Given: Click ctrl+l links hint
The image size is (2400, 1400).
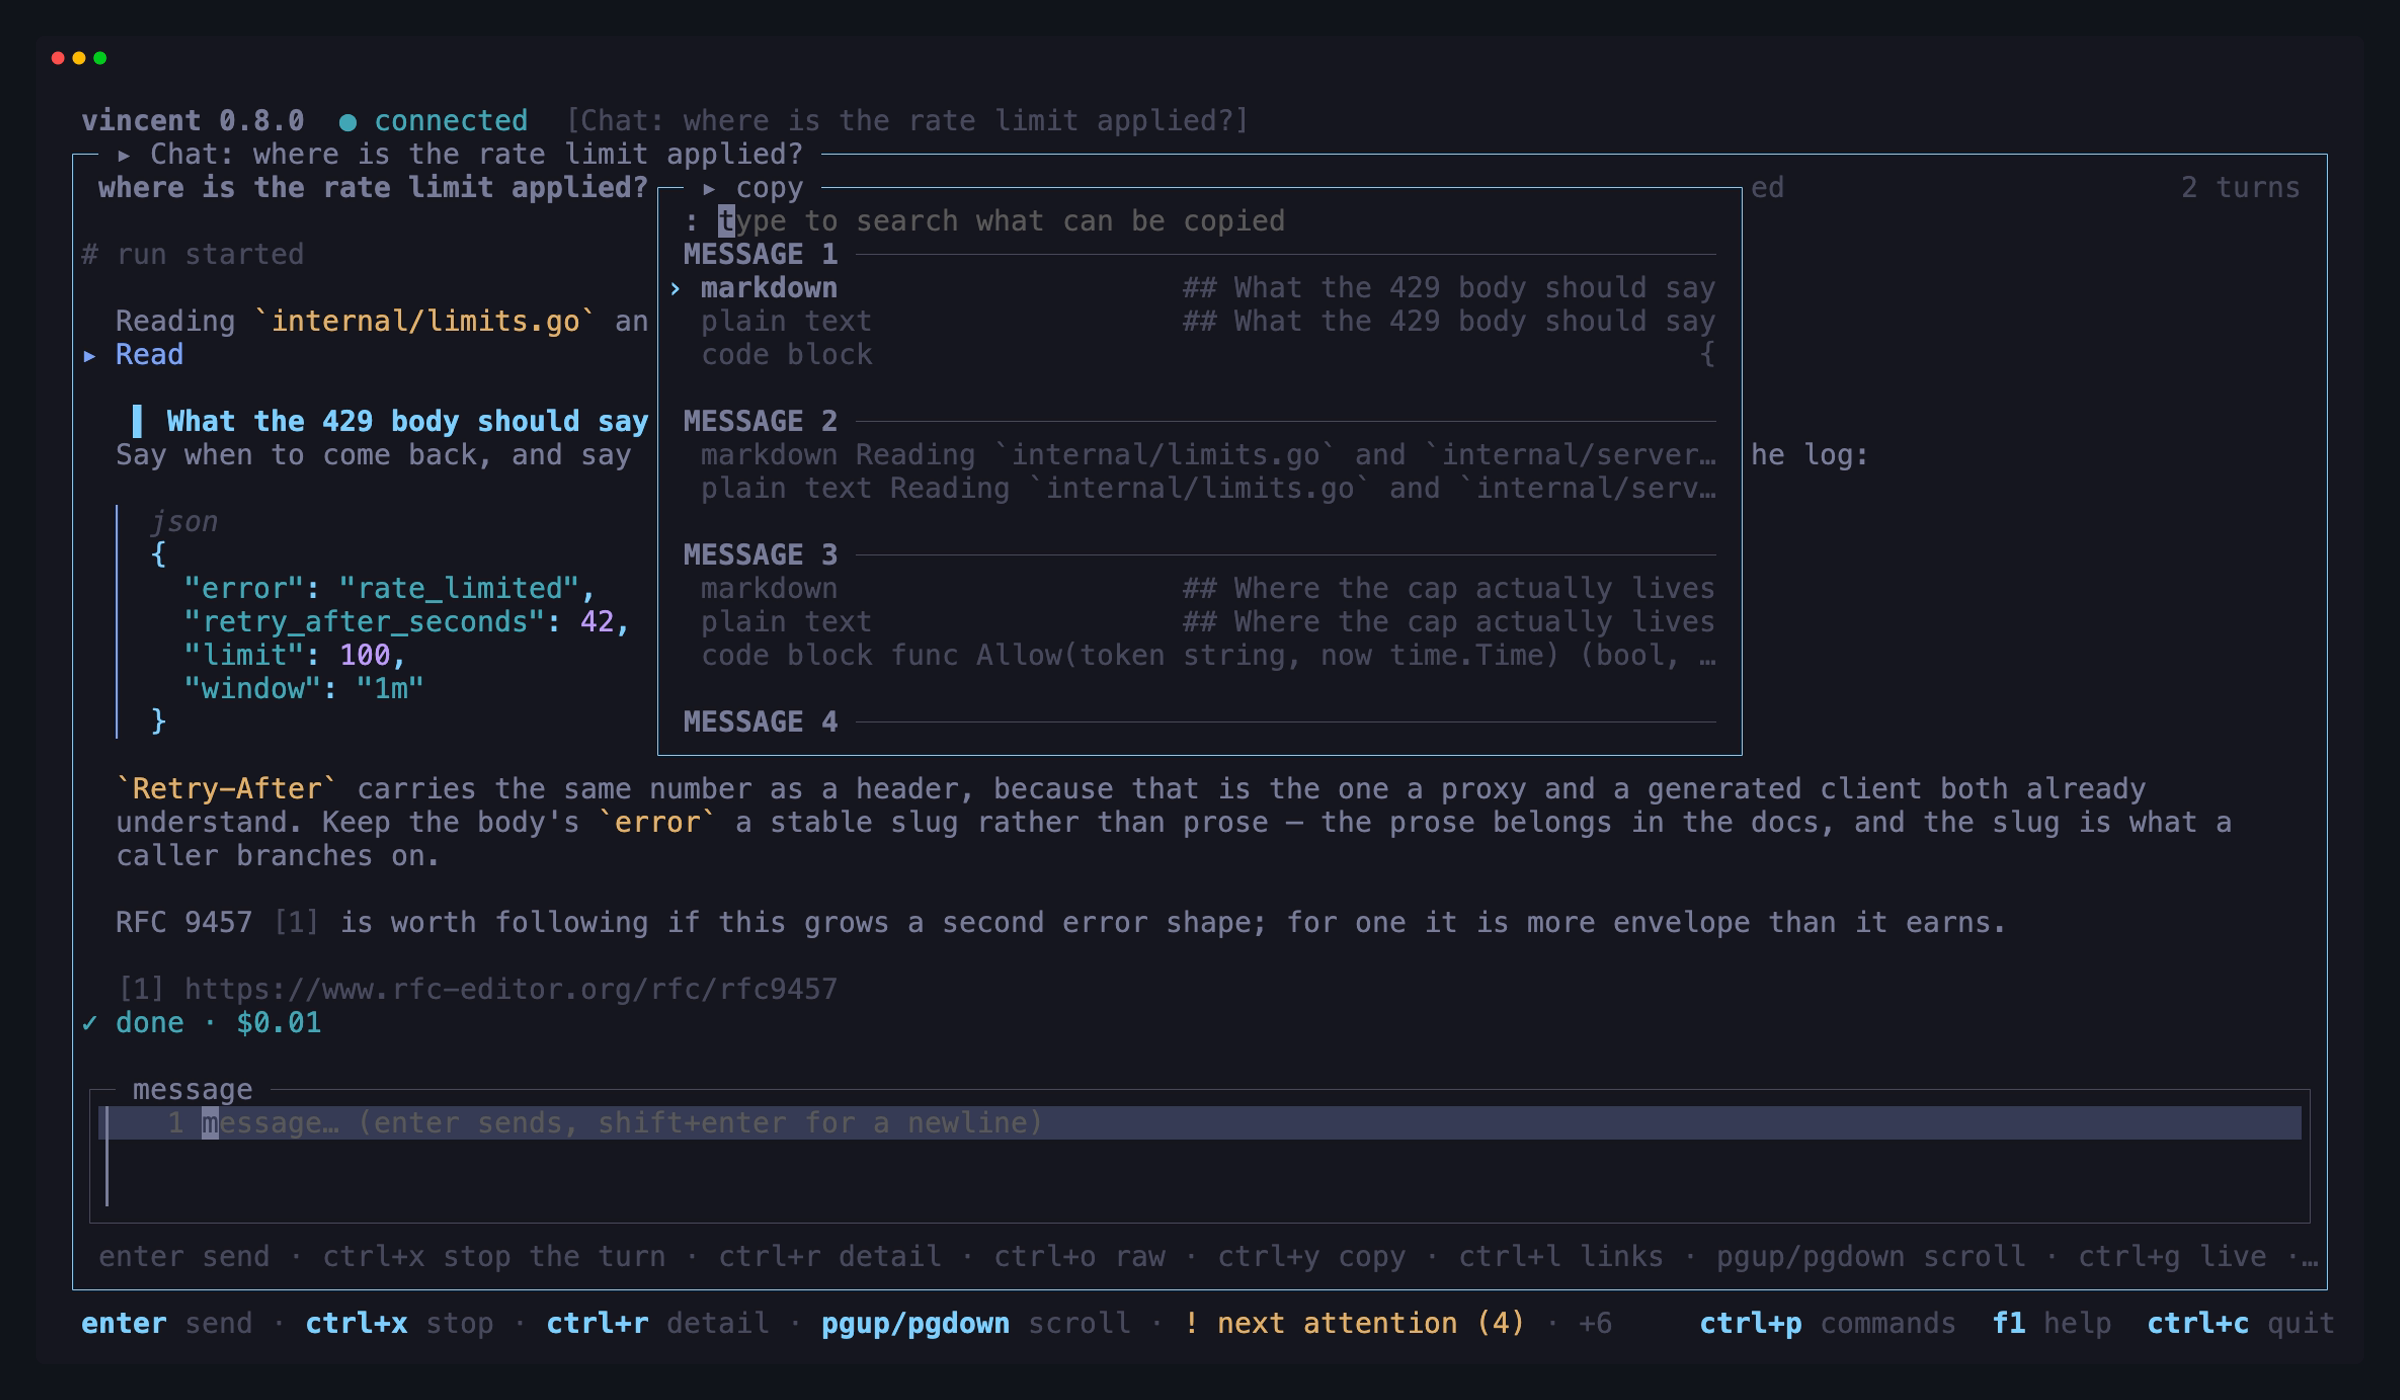Looking at the screenshot, I should click(x=1561, y=1257).
